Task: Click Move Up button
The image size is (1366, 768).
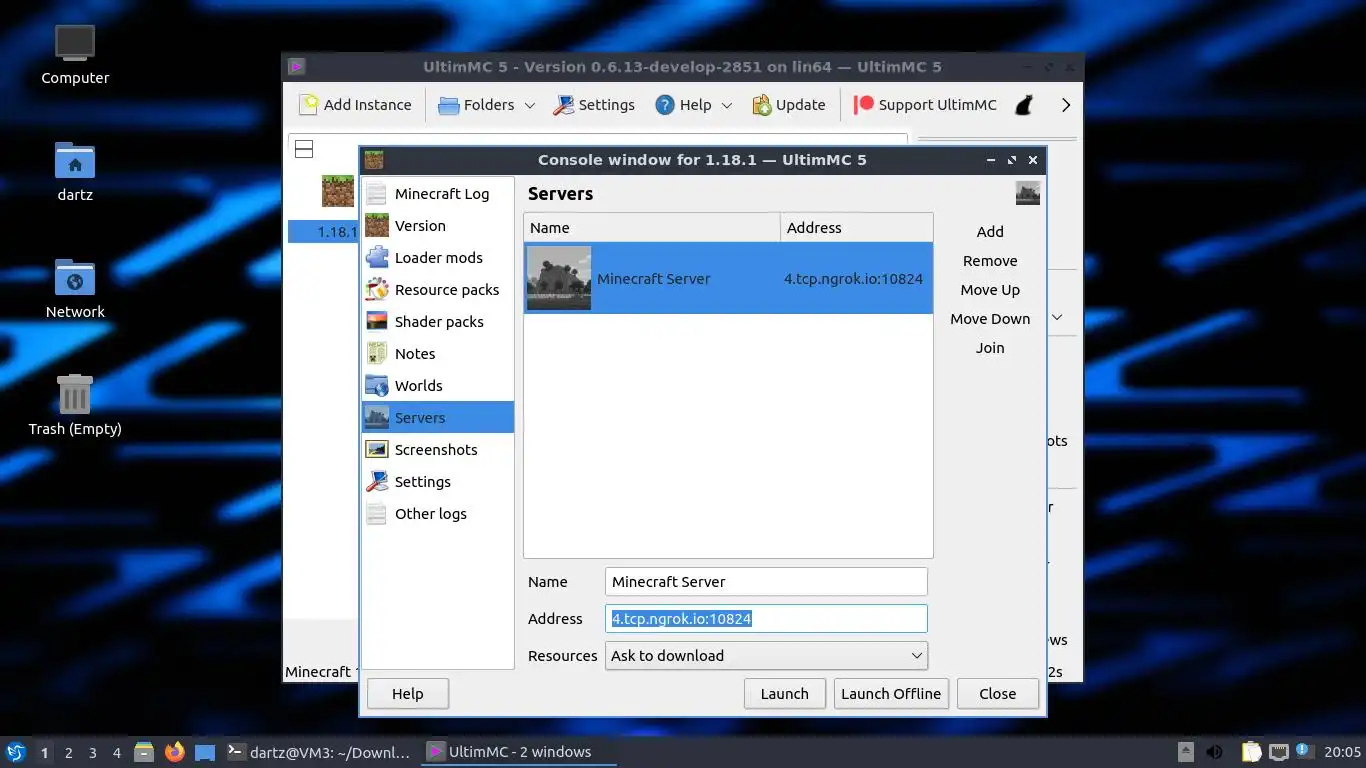Action: [x=990, y=290]
